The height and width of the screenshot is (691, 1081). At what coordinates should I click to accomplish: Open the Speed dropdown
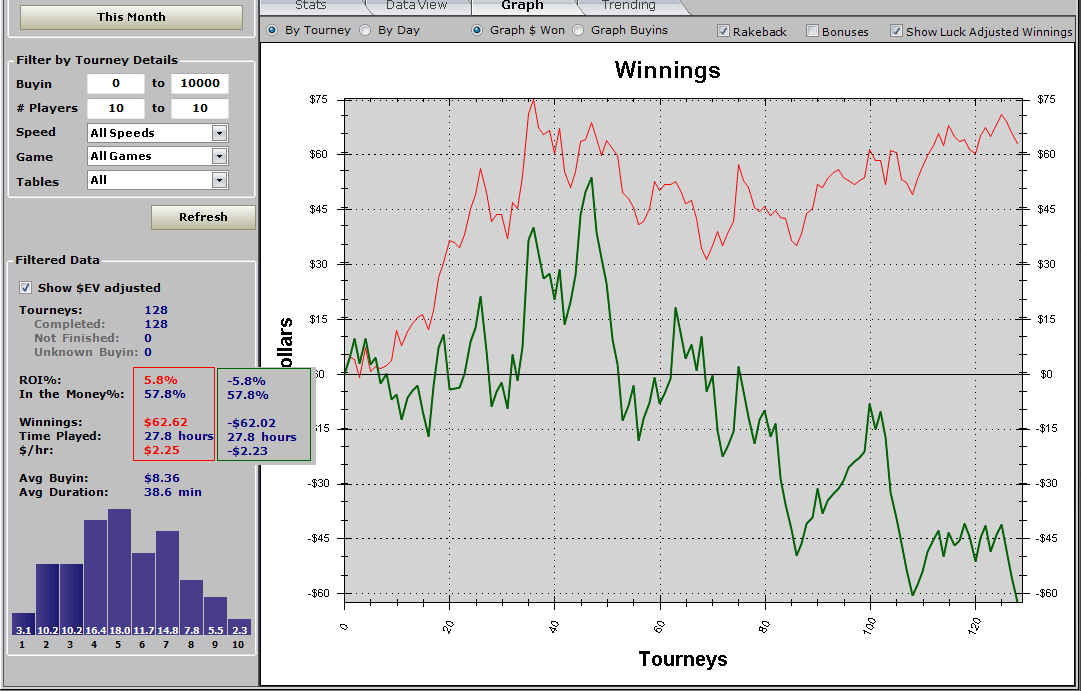[219, 133]
